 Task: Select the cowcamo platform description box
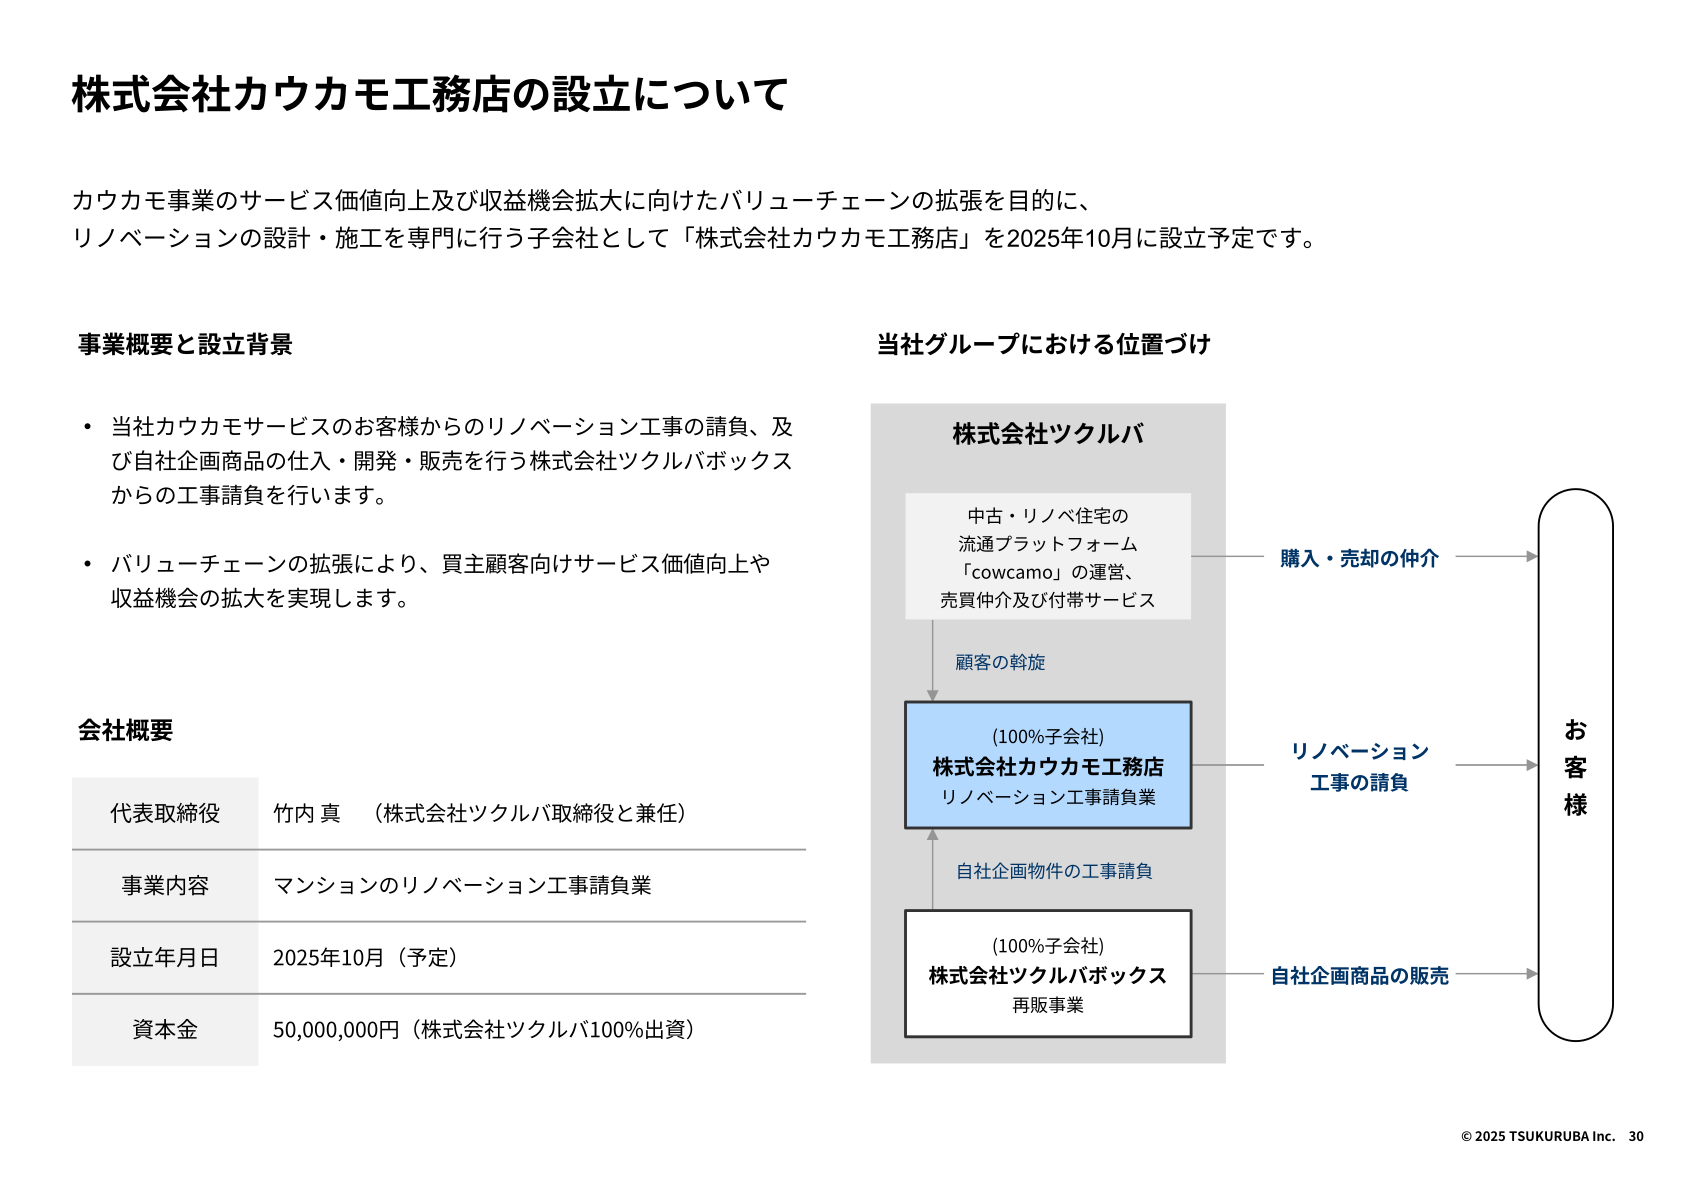pos(1048,557)
